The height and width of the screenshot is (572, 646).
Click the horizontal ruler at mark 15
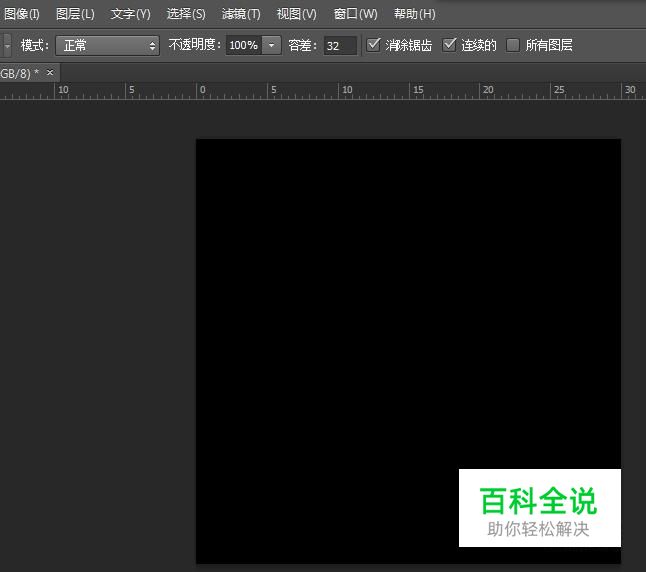click(x=418, y=91)
